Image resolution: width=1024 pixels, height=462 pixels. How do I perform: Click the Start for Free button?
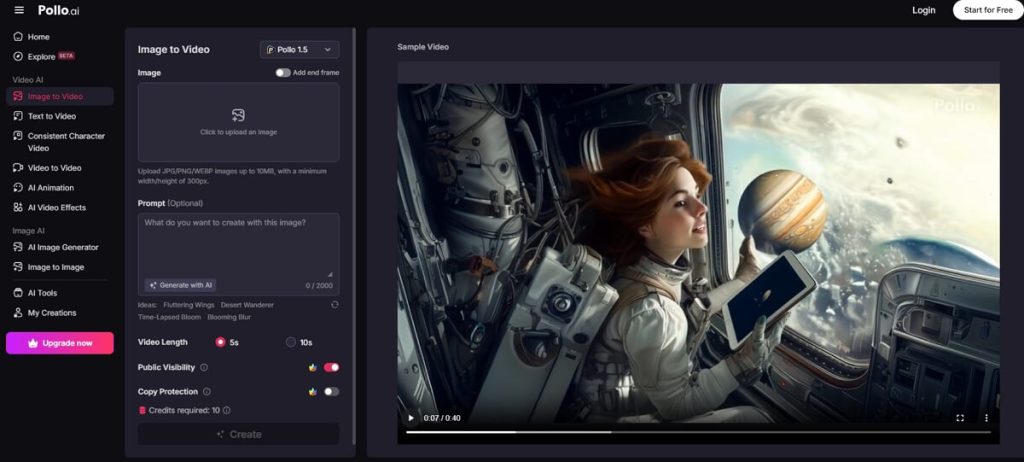click(986, 10)
